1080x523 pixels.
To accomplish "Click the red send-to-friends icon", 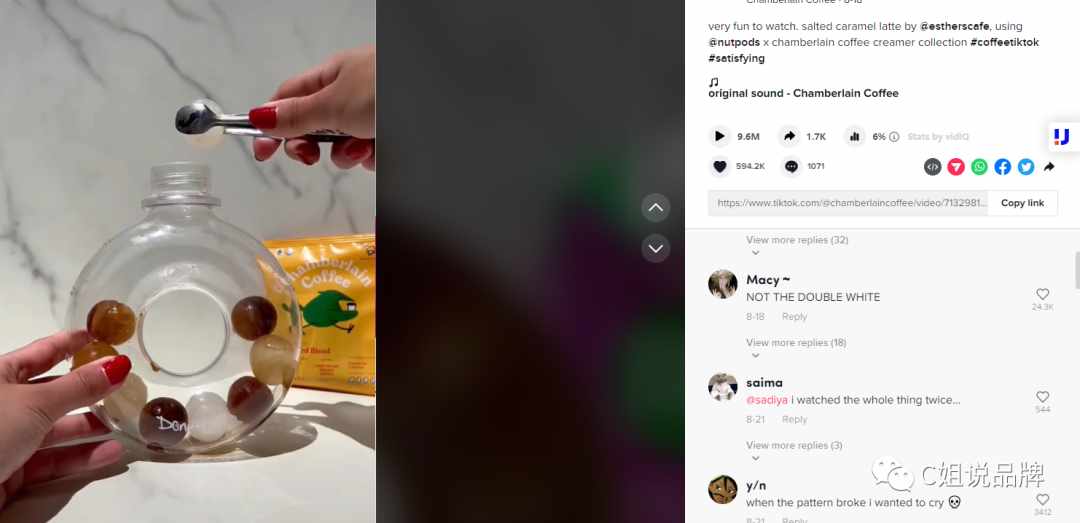I will tap(956, 166).
